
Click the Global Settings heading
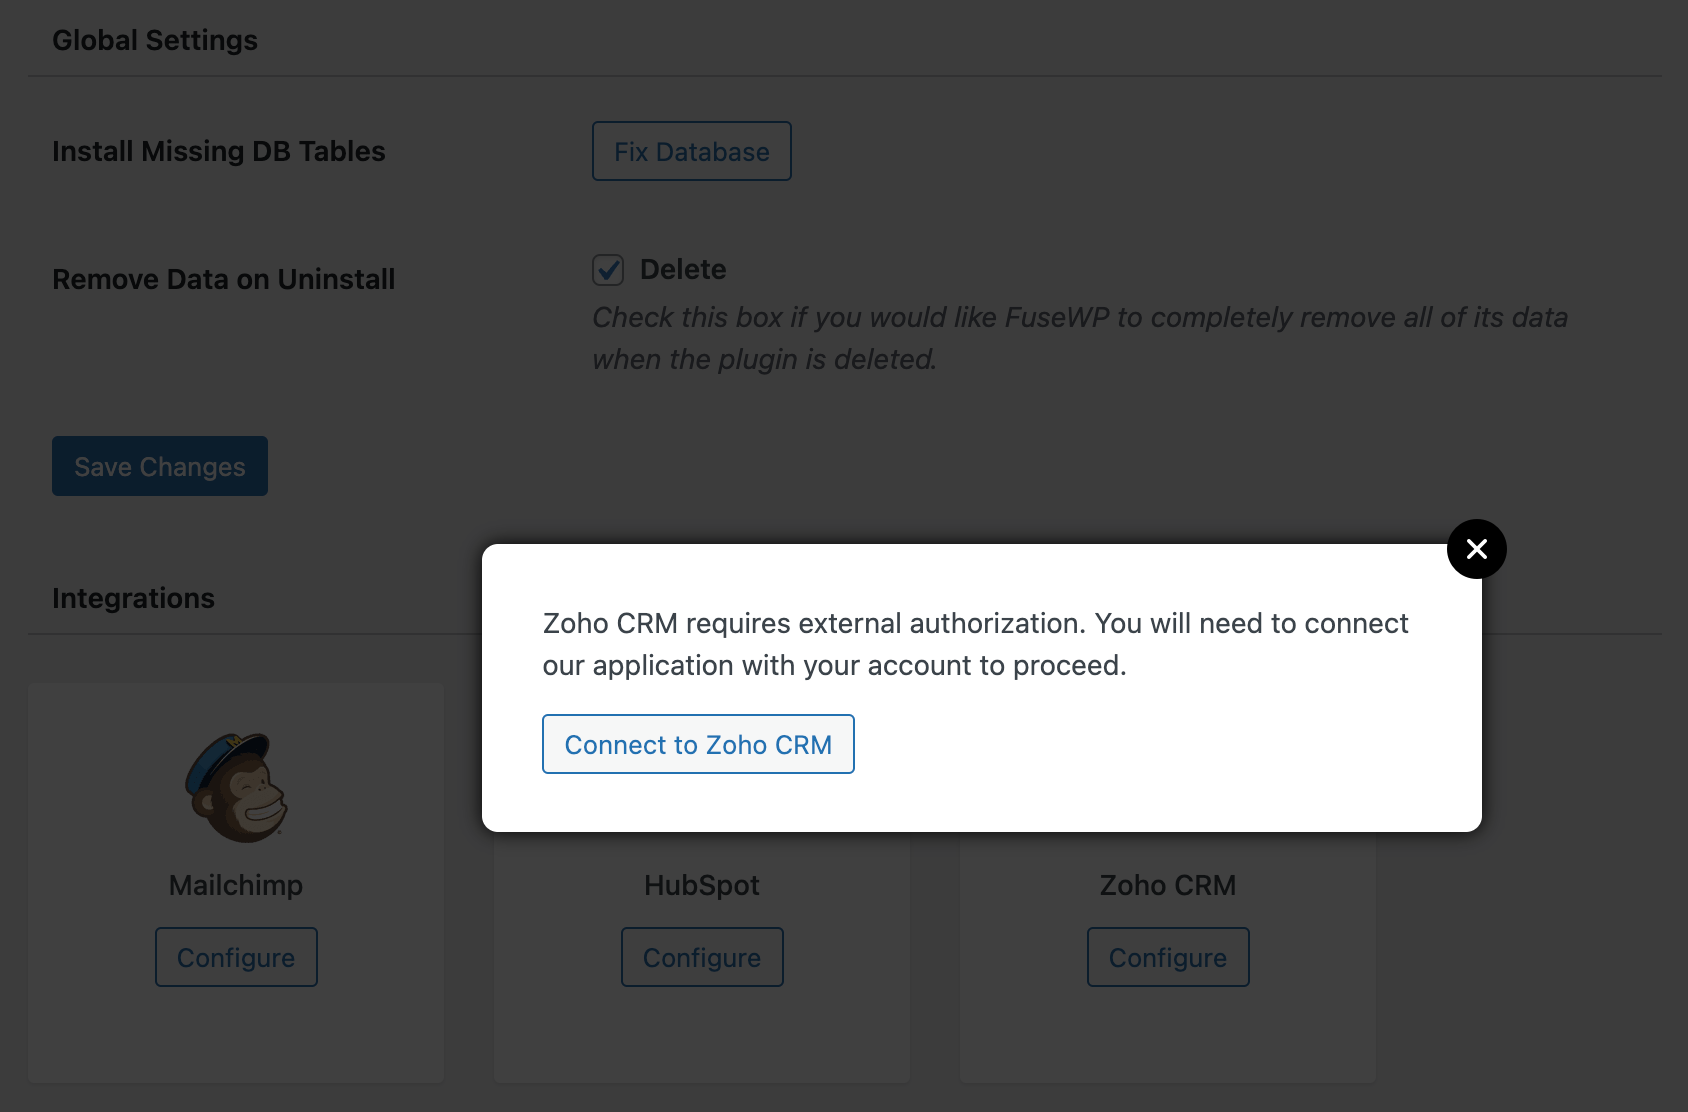155,40
